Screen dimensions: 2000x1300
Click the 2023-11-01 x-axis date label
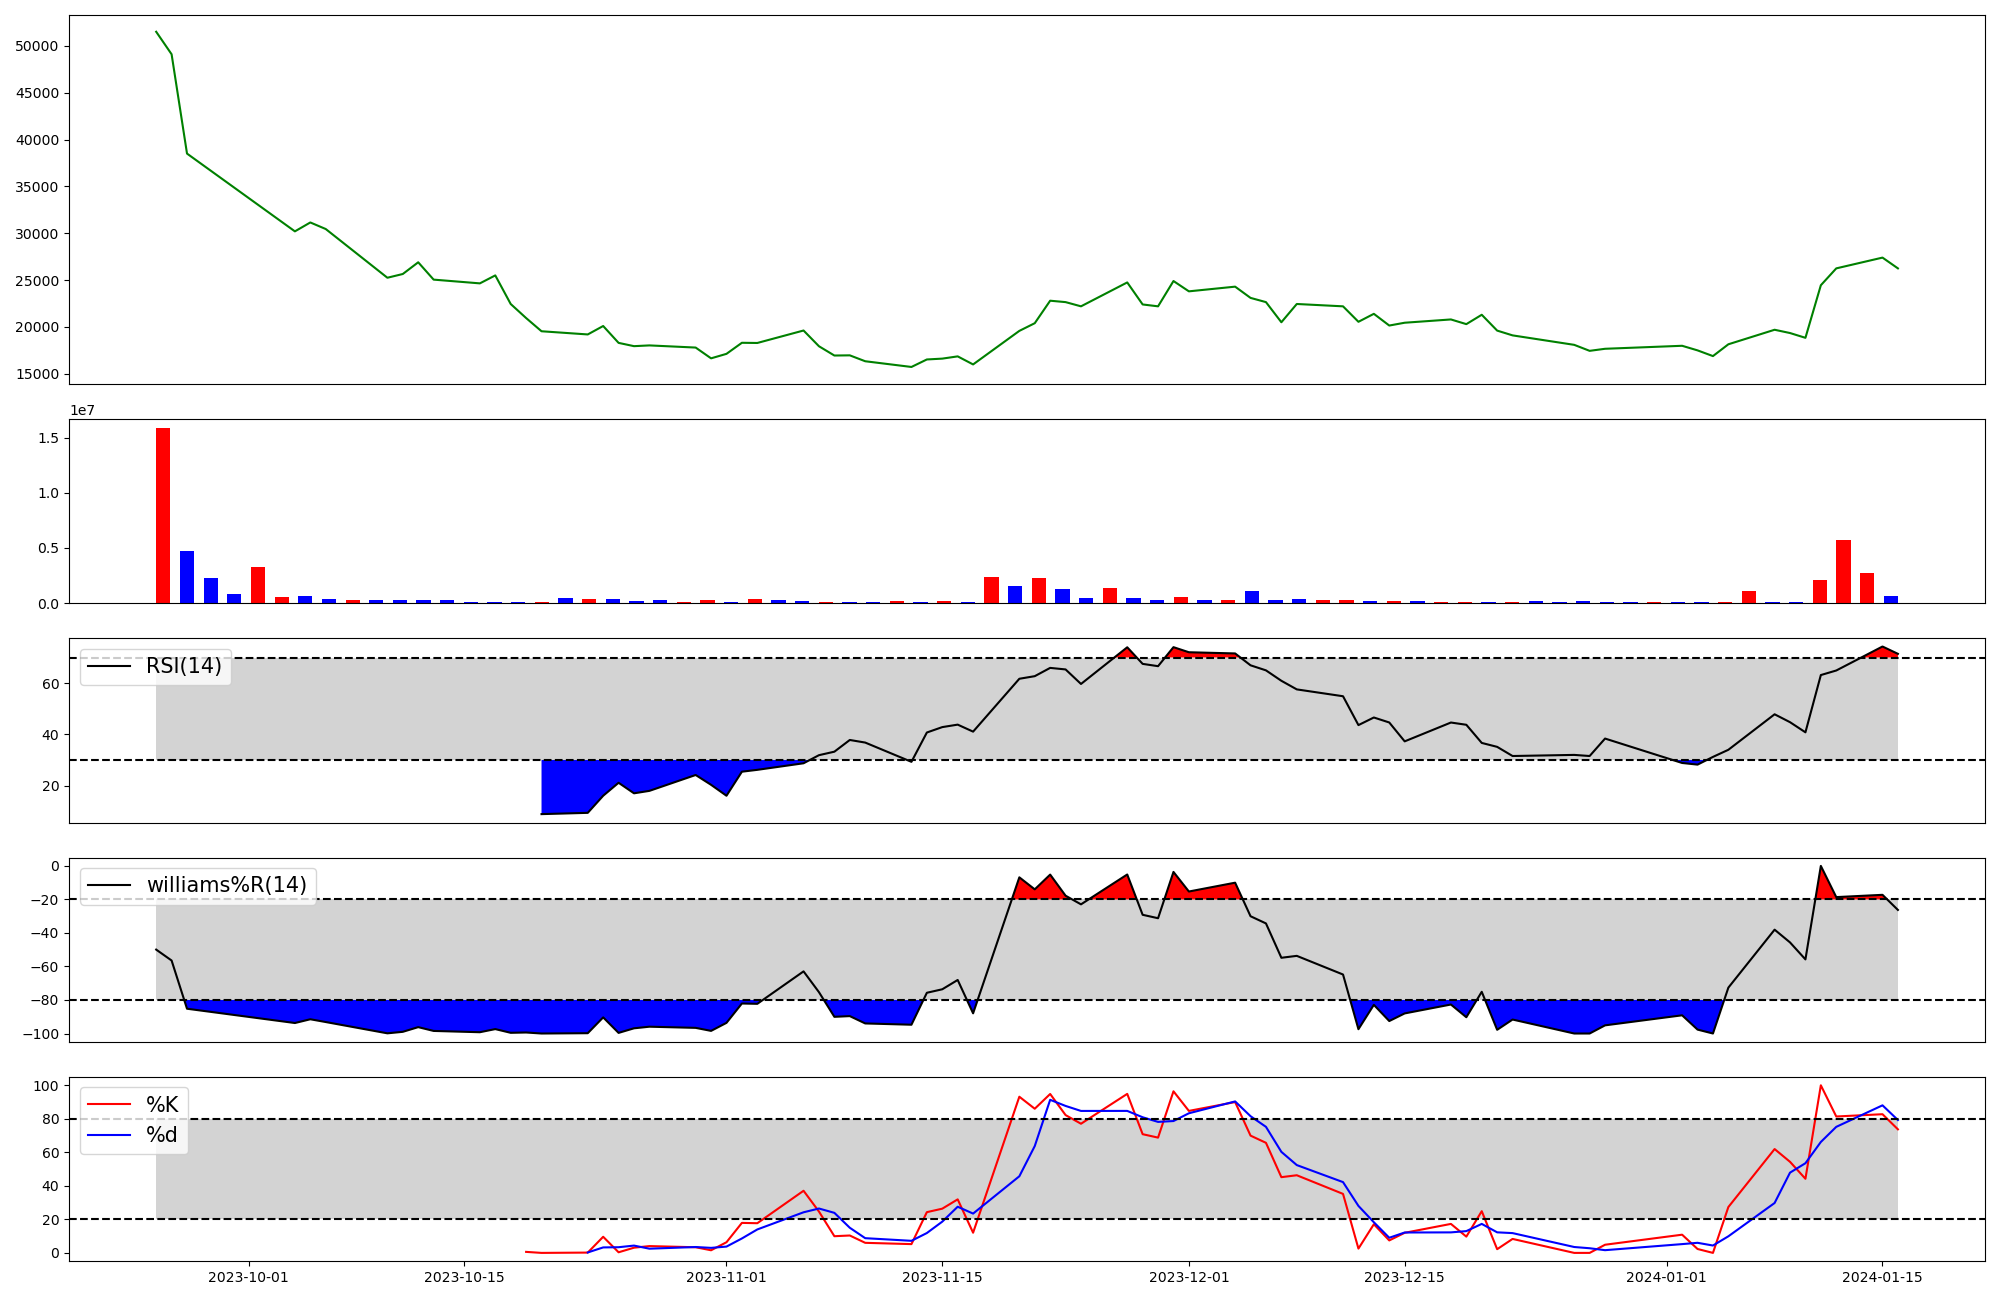coord(726,1277)
